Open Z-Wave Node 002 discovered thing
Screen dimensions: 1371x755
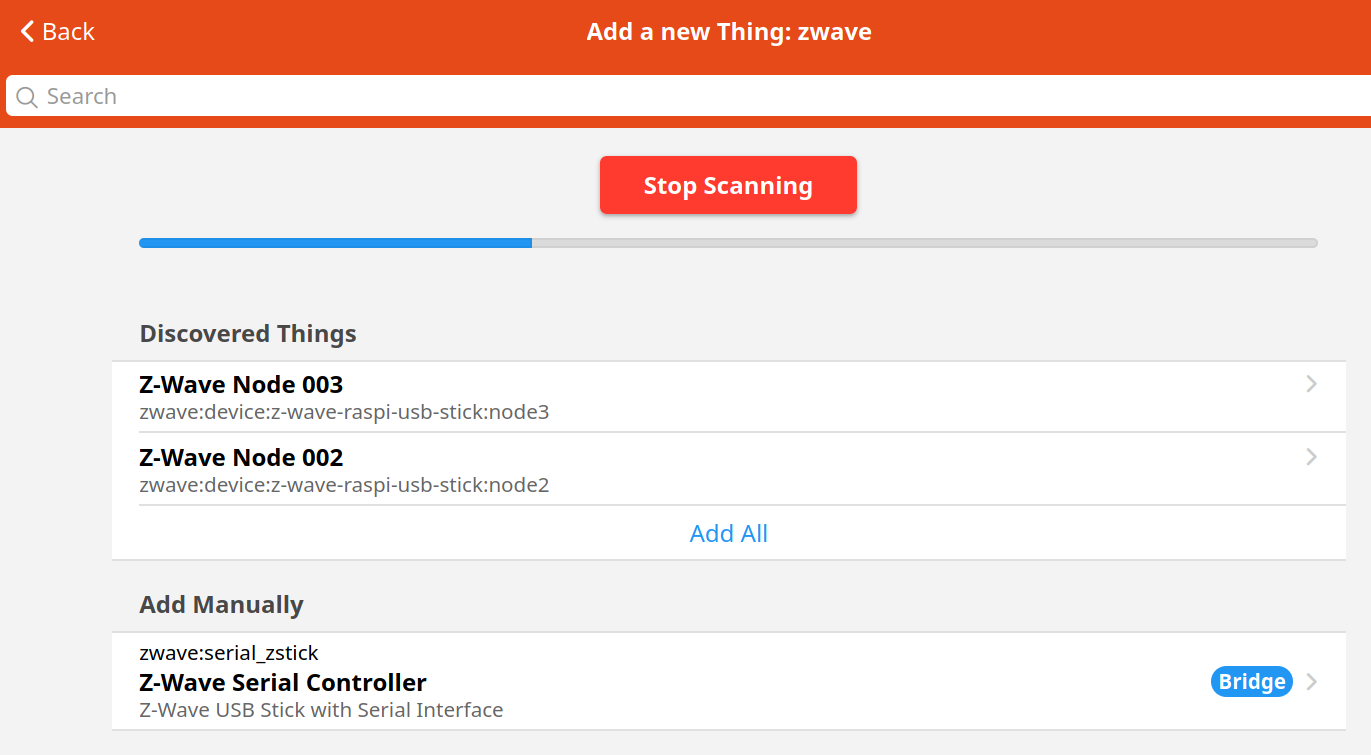click(x=728, y=470)
